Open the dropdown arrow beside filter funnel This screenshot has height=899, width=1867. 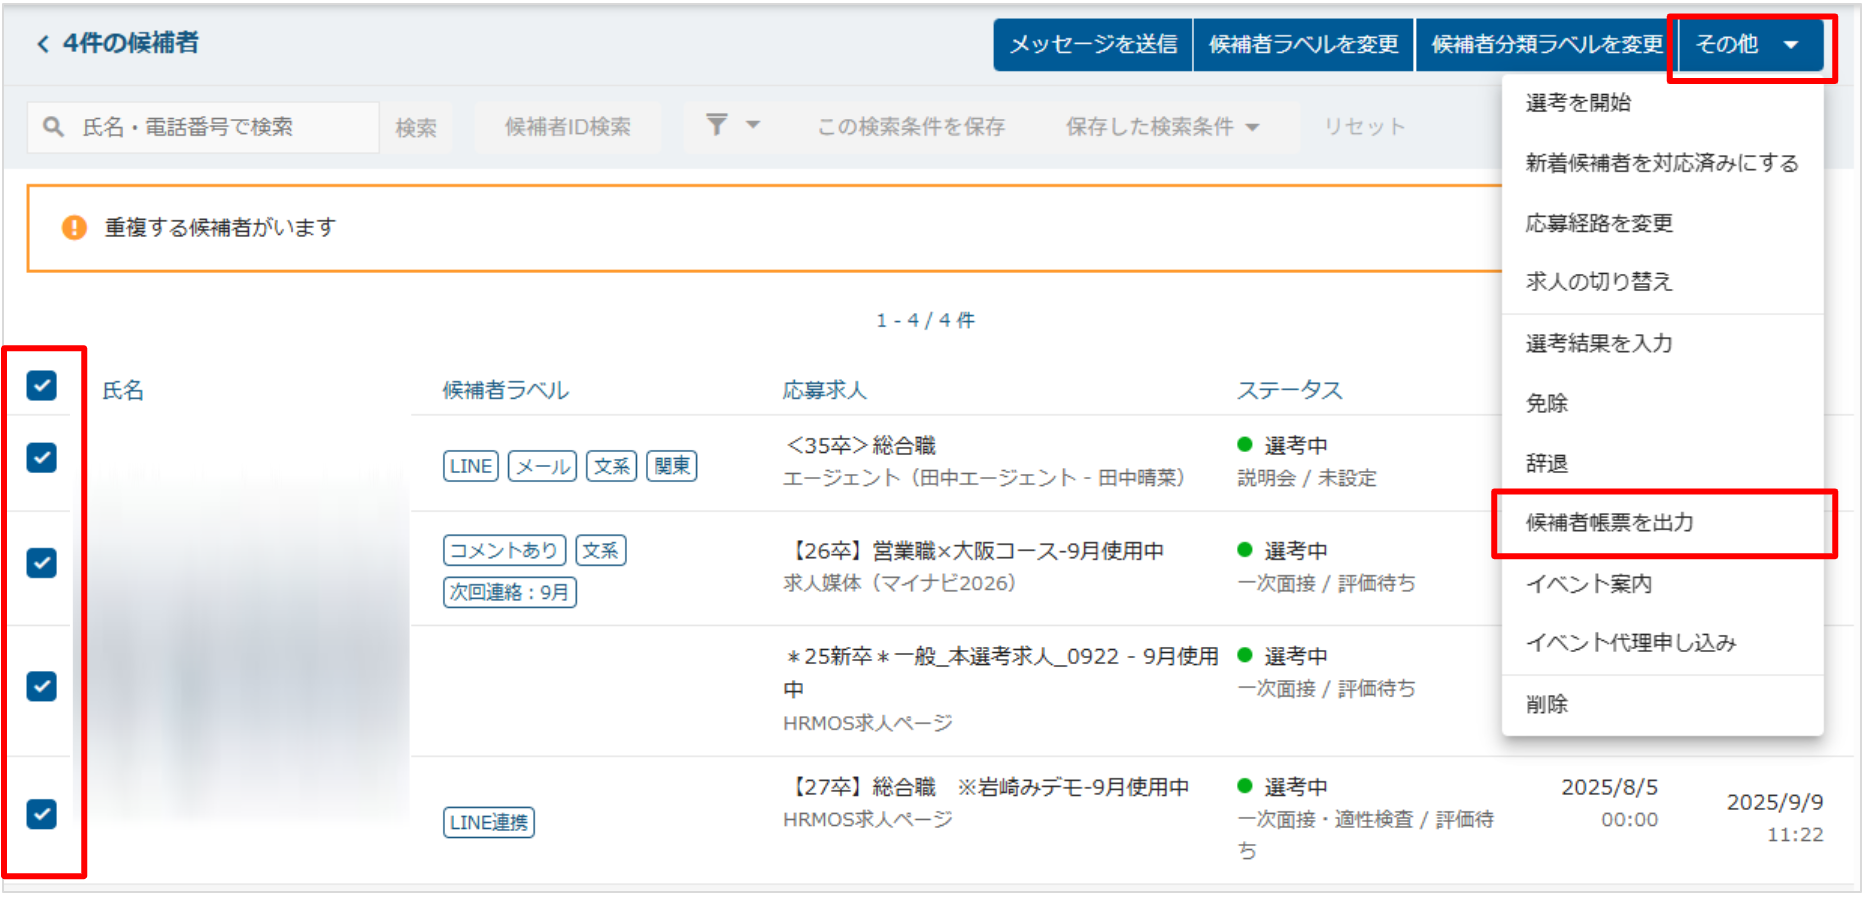coord(753,125)
